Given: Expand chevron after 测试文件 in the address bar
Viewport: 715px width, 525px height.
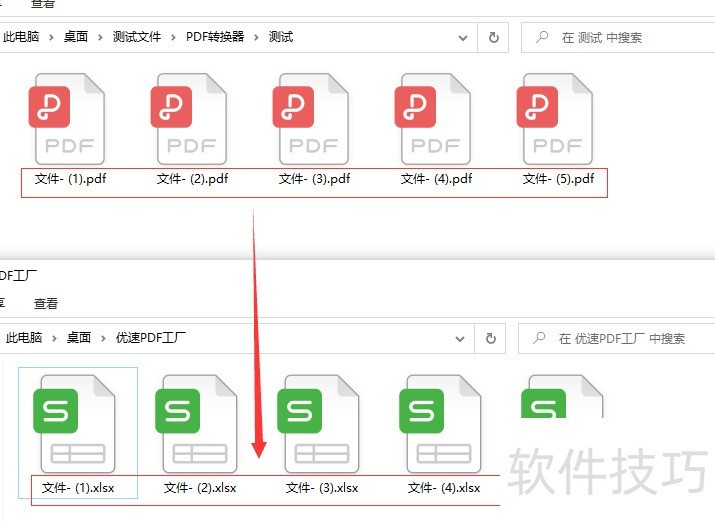Looking at the screenshot, I should click(173, 37).
